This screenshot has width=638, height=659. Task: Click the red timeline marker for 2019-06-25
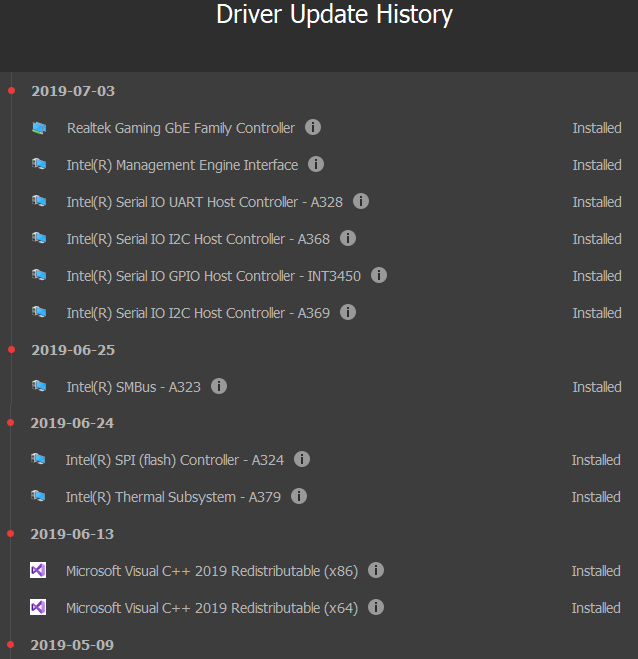click(x=11, y=350)
